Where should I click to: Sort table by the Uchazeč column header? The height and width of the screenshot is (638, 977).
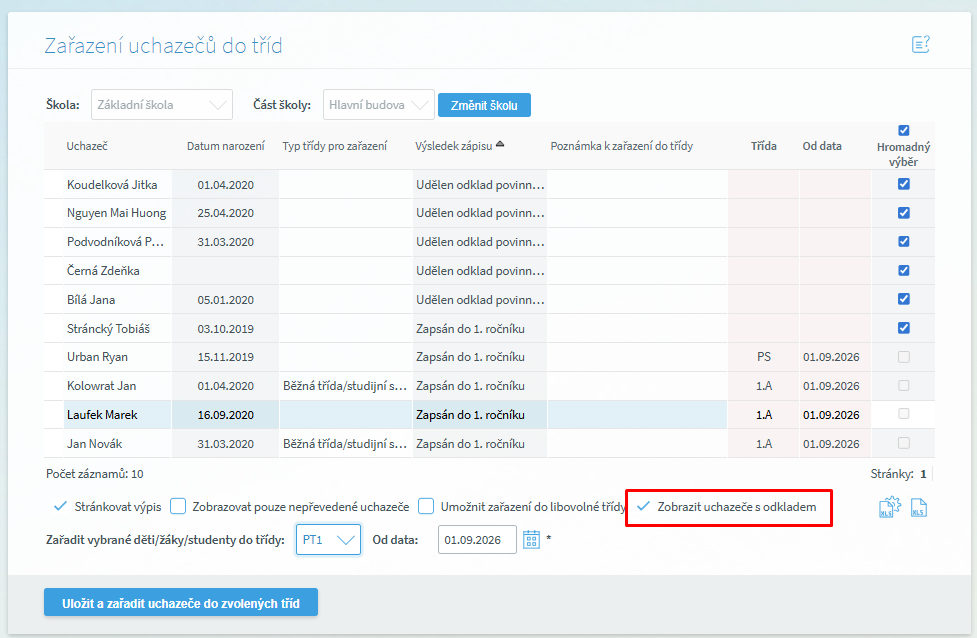87,146
